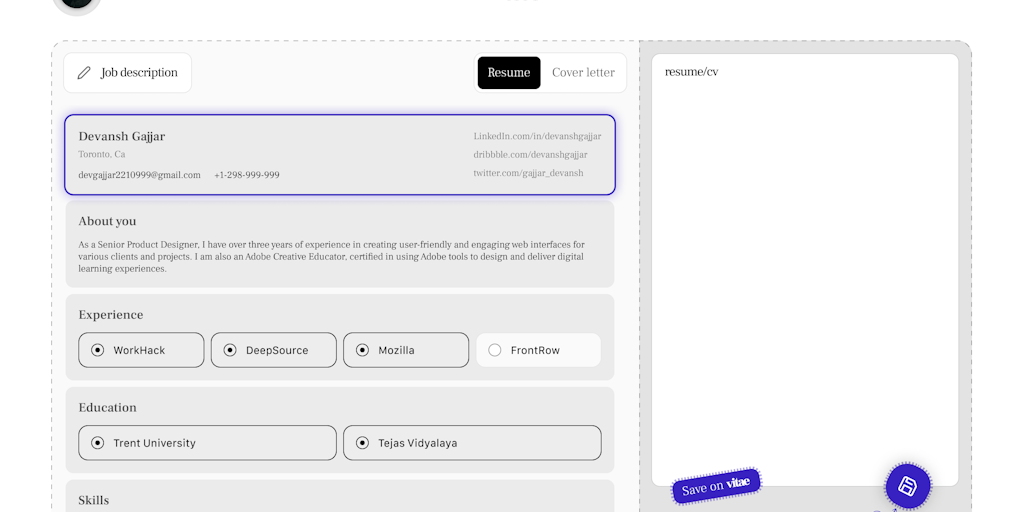Click the email devgajjar2210999@gmail.com

pyautogui.click(x=139, y=175)
